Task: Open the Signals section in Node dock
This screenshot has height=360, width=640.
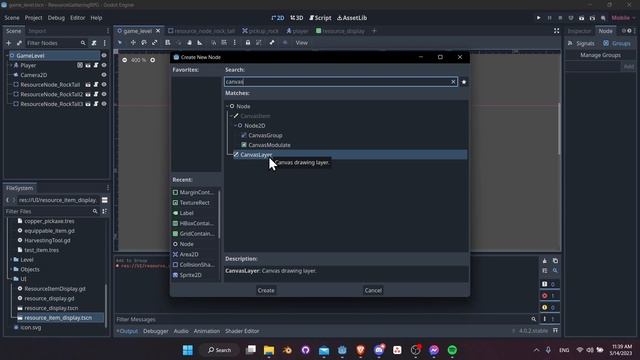Action: point(581,43)
